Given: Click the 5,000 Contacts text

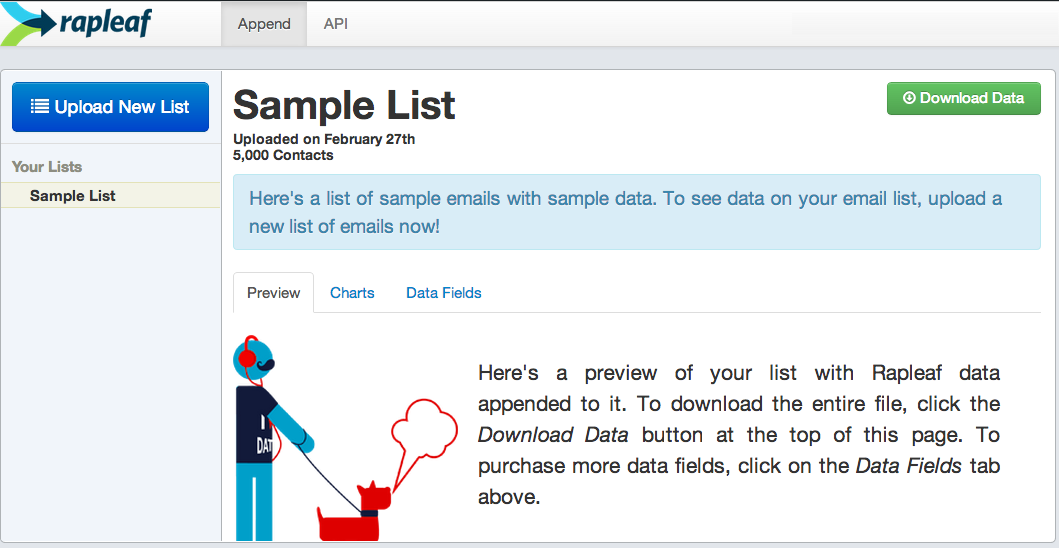Looking at the screenshot, I should pos(283,155).
